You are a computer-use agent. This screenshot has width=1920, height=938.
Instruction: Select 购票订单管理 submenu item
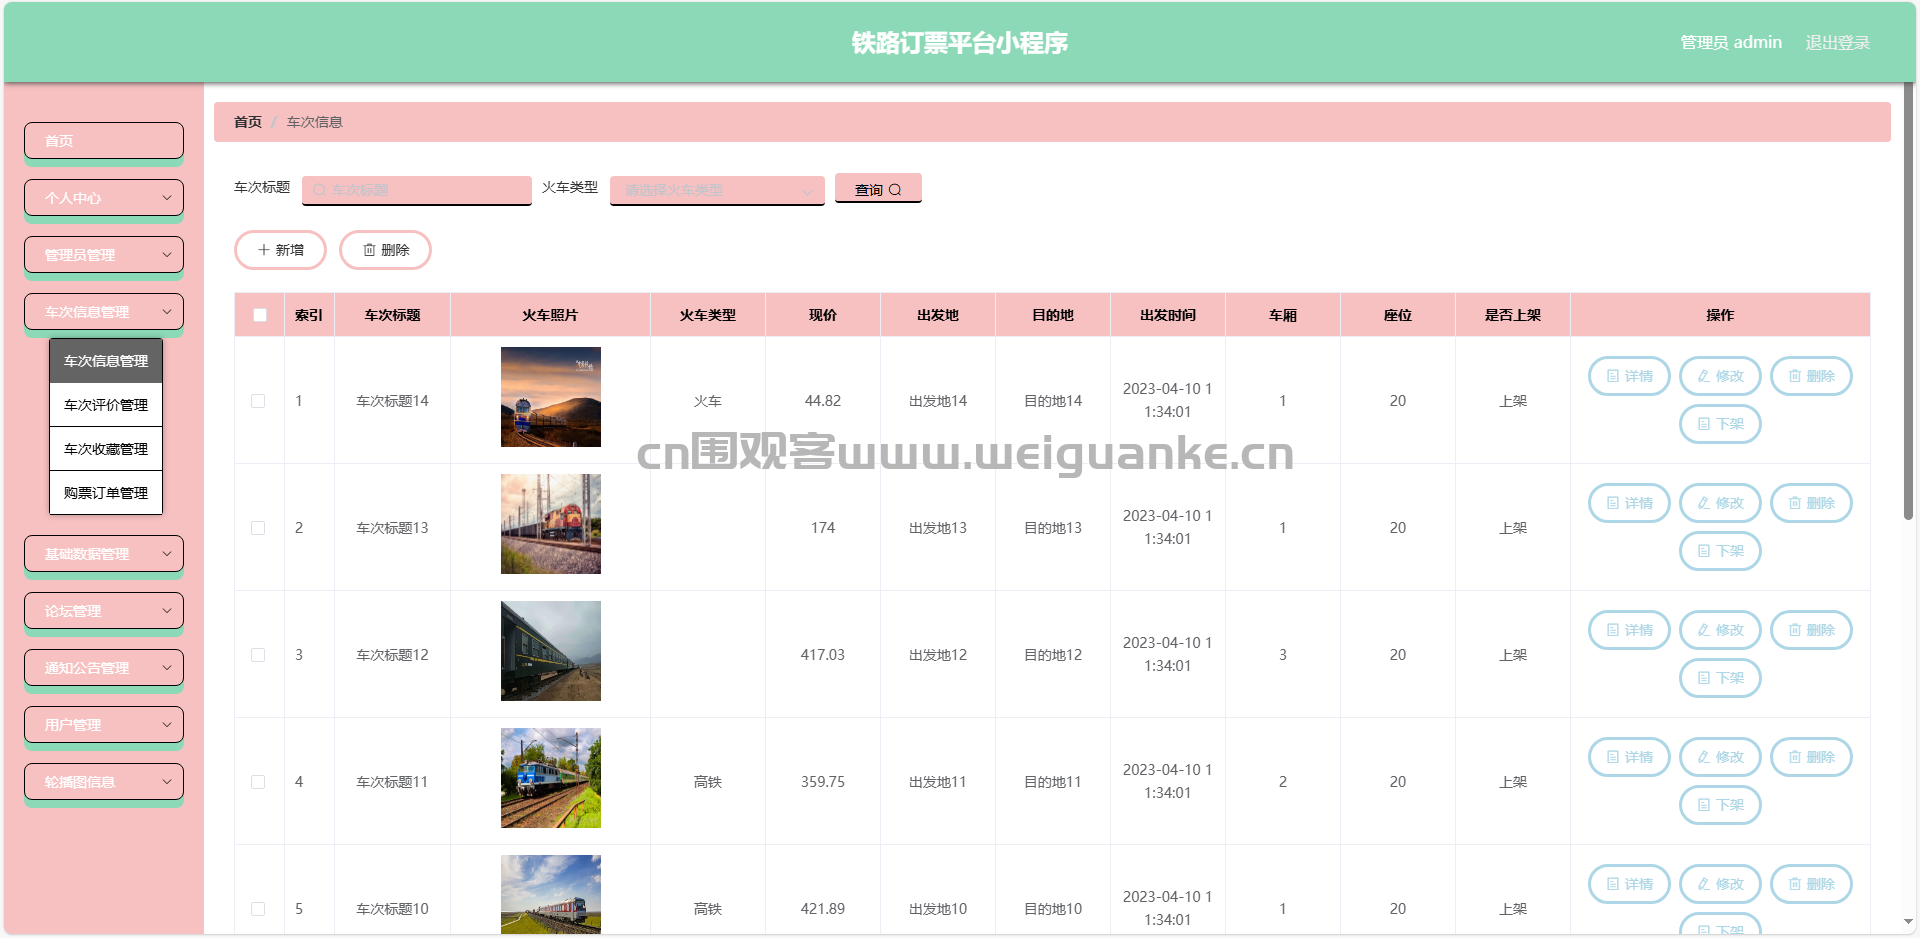106,493
